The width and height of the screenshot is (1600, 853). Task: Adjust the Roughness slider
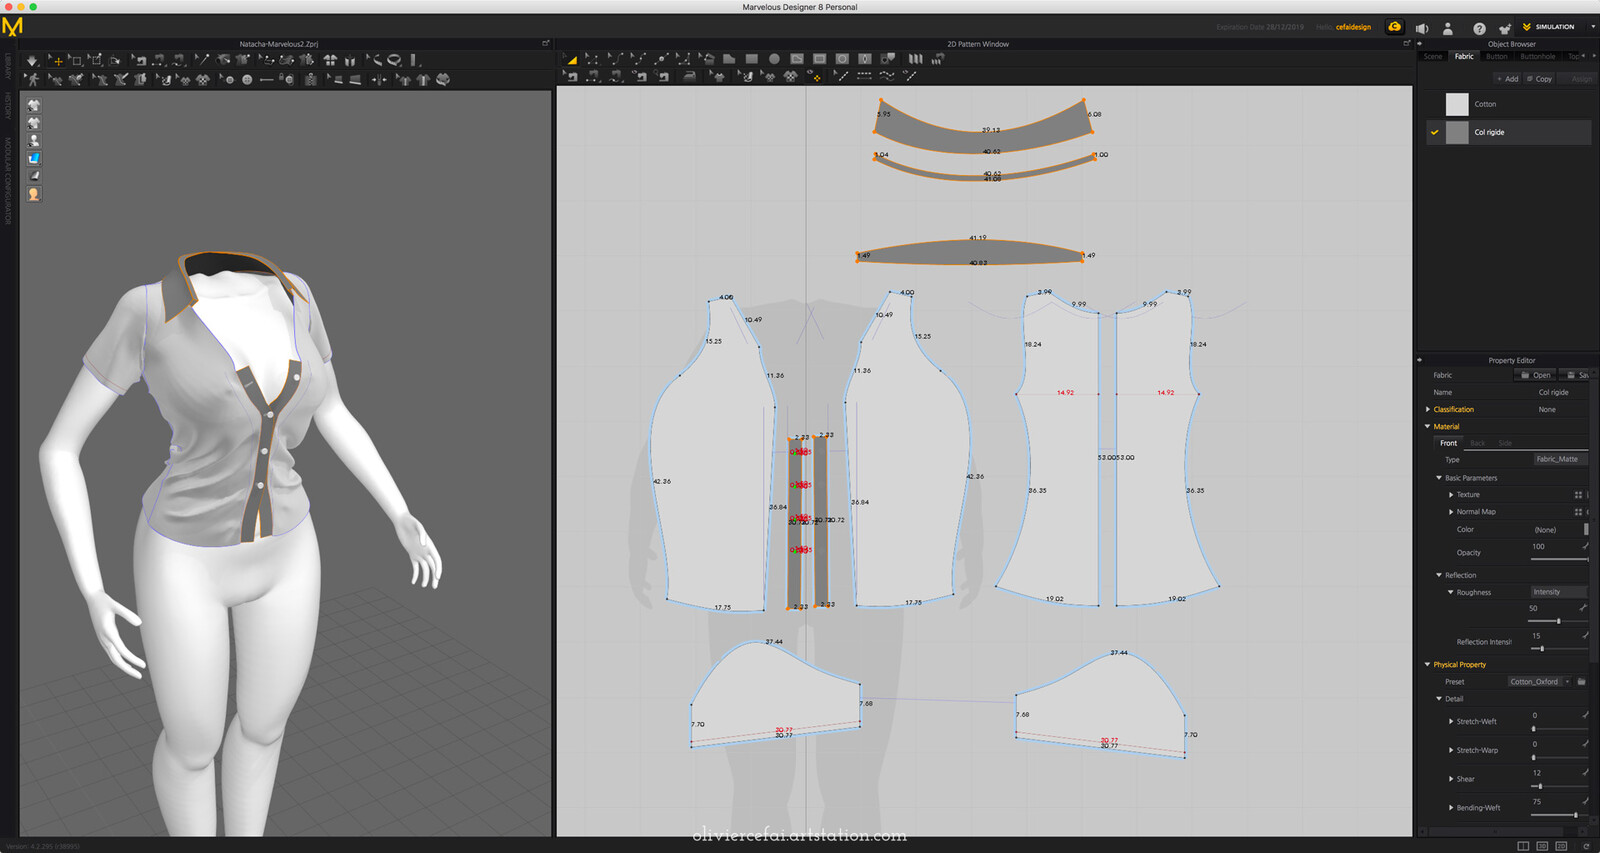click(x=1558, y=621)
